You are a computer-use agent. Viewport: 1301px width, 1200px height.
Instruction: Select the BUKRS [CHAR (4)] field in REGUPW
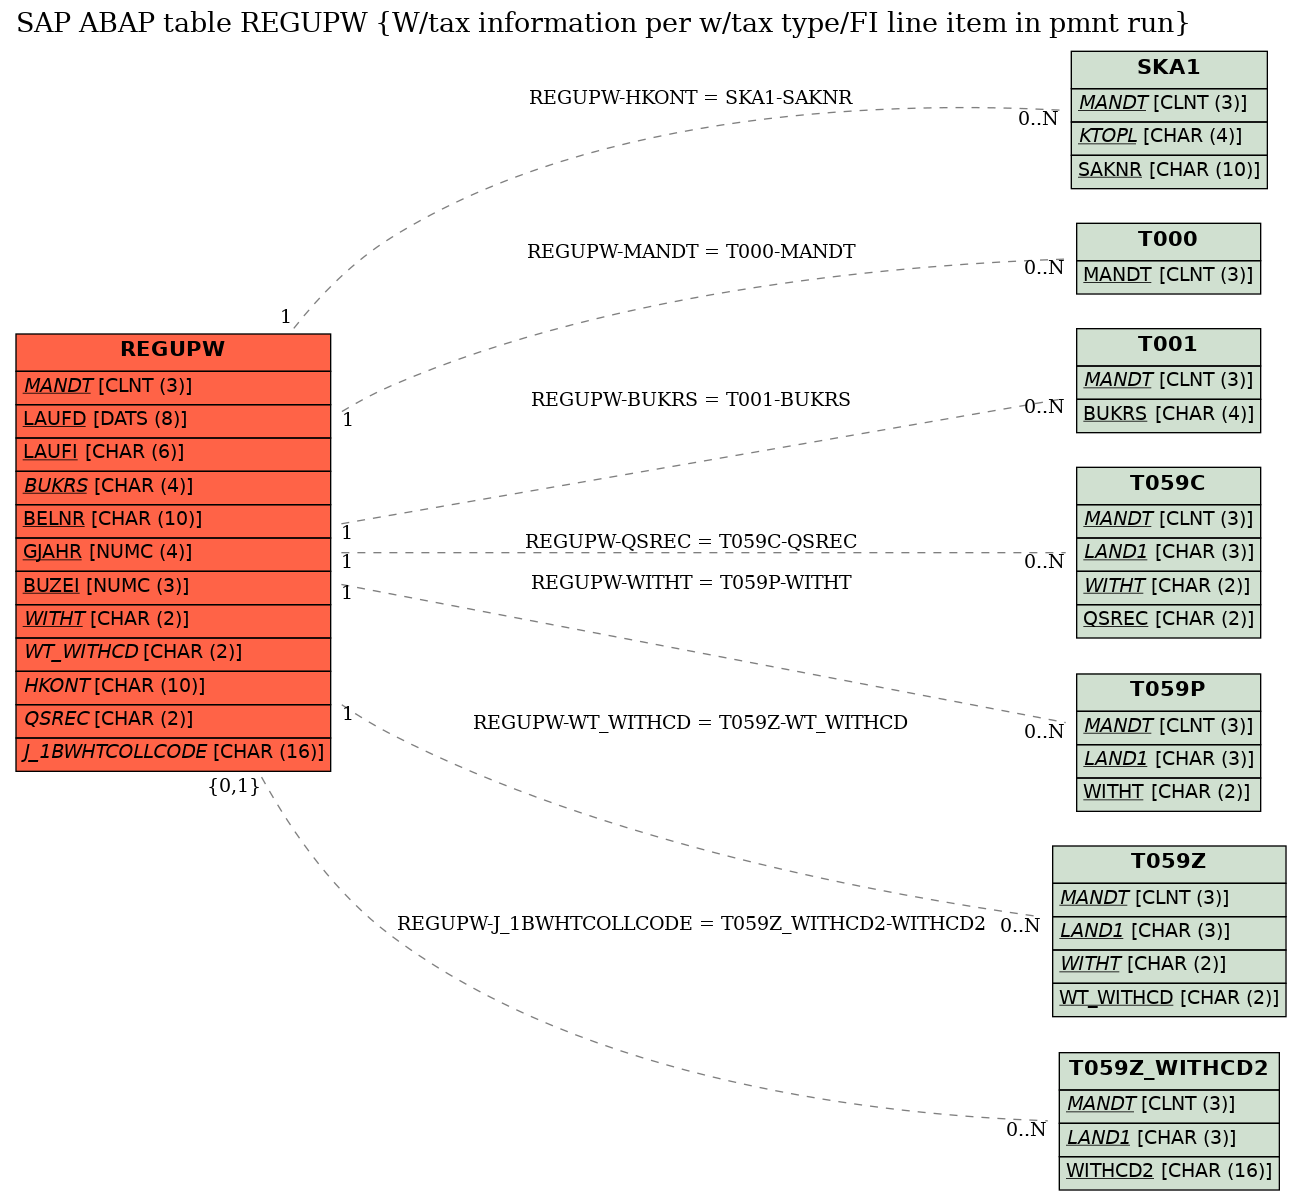click(173, 487)
